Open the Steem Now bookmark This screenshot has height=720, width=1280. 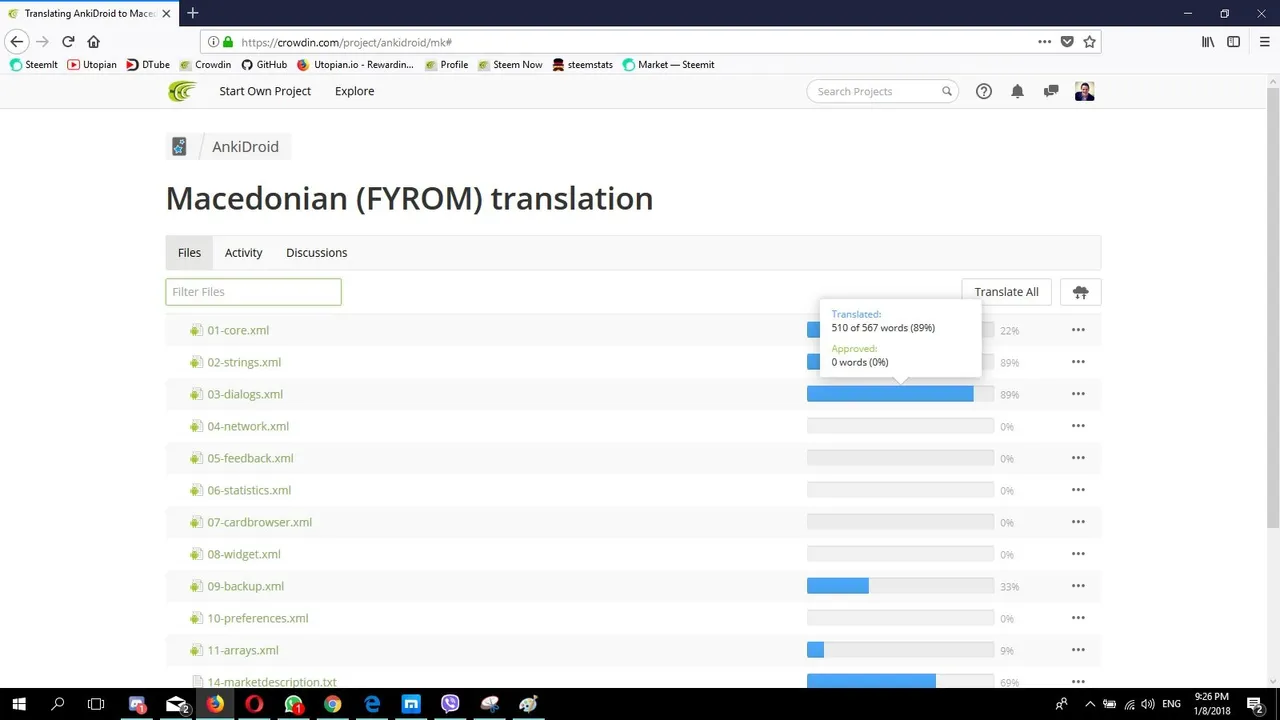point(510,65)
